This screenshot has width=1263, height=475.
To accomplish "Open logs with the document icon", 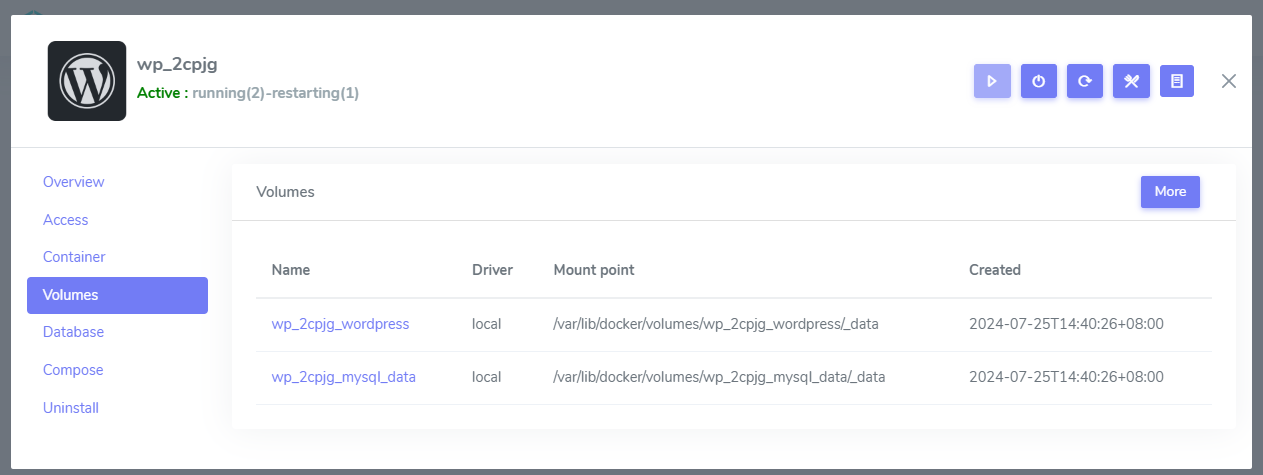I will (x=1177, y=81).
